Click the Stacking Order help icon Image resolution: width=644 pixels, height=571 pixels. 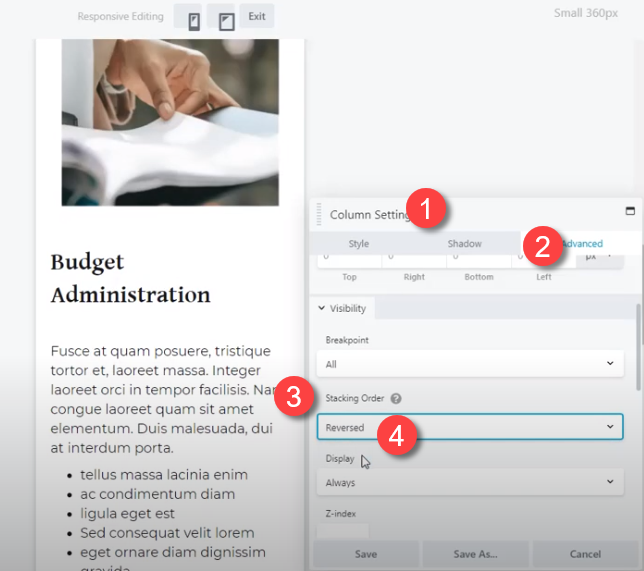[x=396, y=398]
